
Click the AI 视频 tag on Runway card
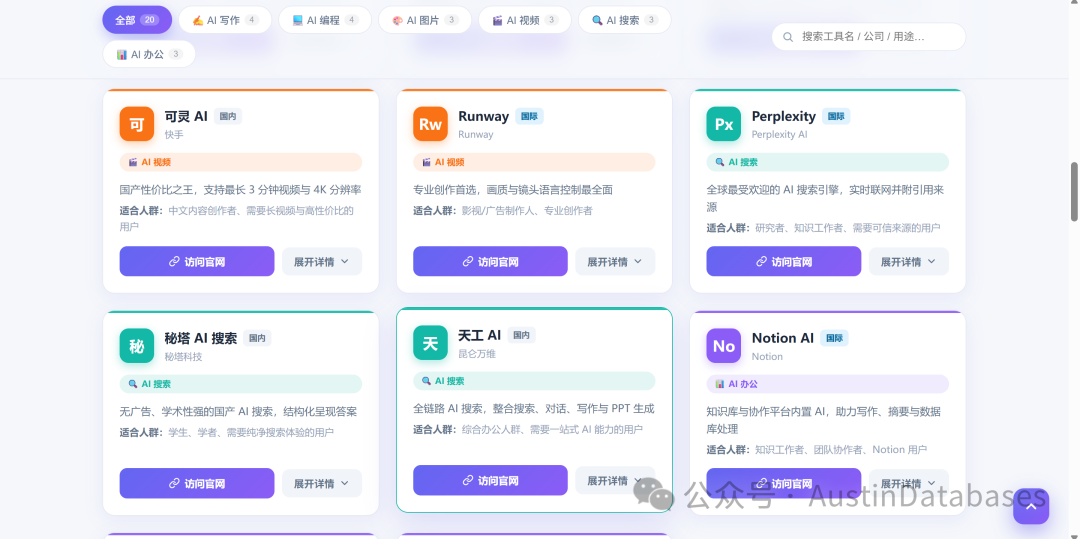[534, 162]
